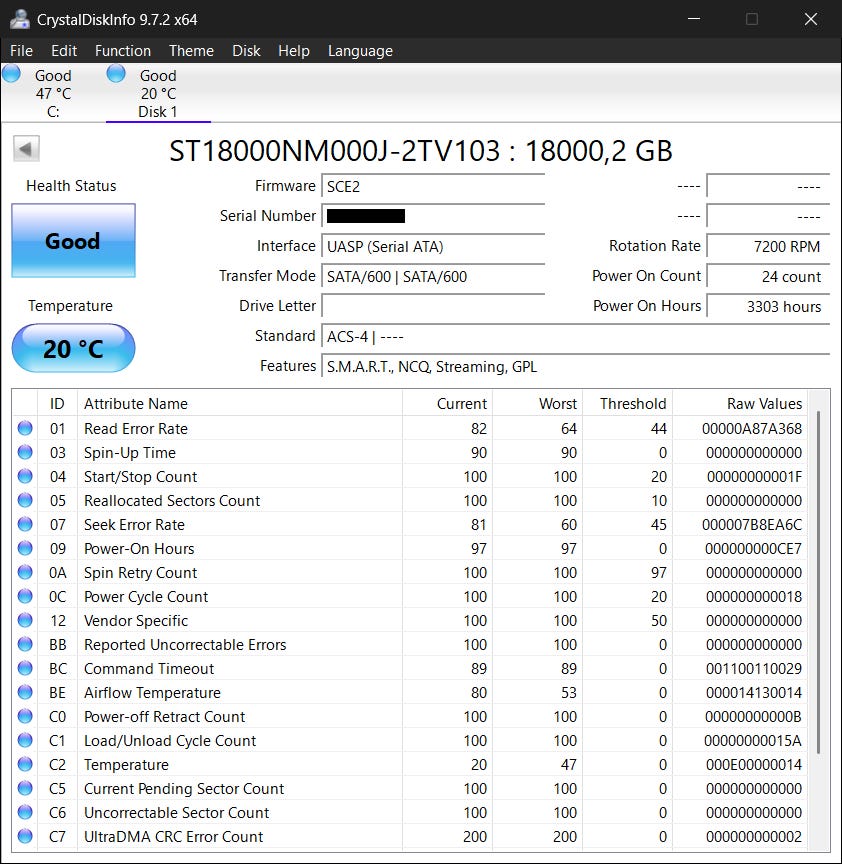Click the blue orb for Reallocated Sectors Count
The width and height of the screenshot is (842, 864).
click(25, 500)
